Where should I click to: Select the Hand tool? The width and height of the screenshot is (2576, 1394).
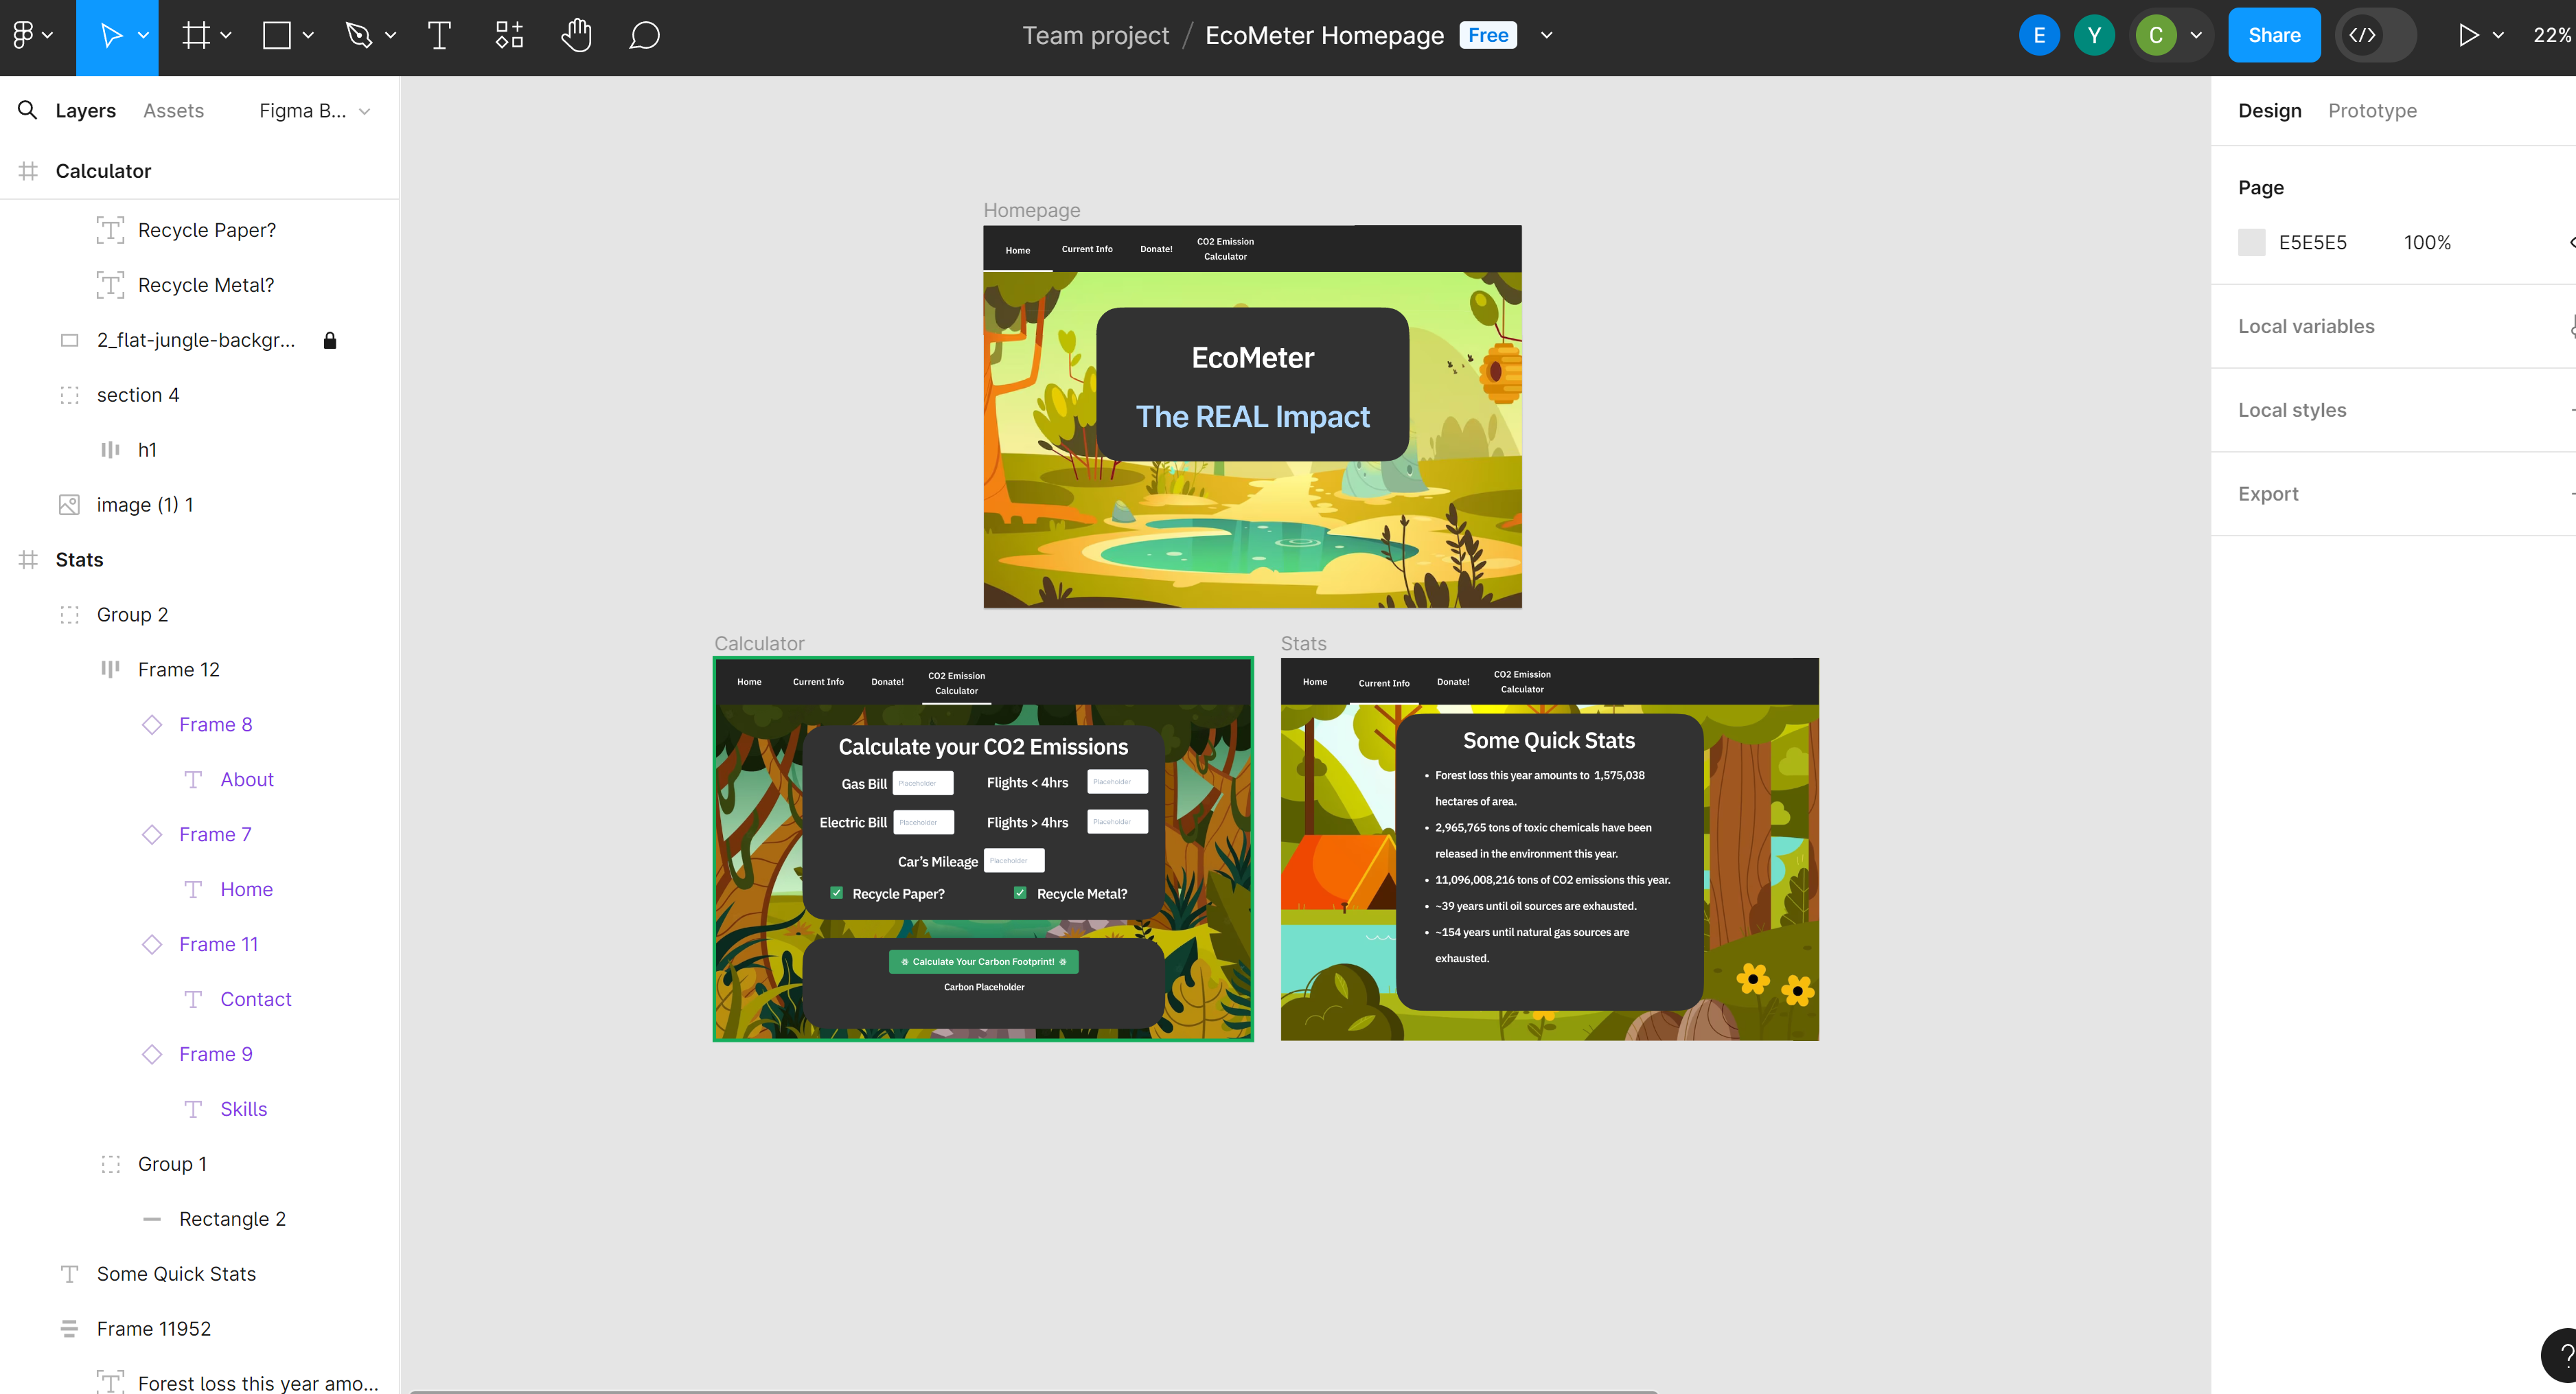[x=576, y=36]
